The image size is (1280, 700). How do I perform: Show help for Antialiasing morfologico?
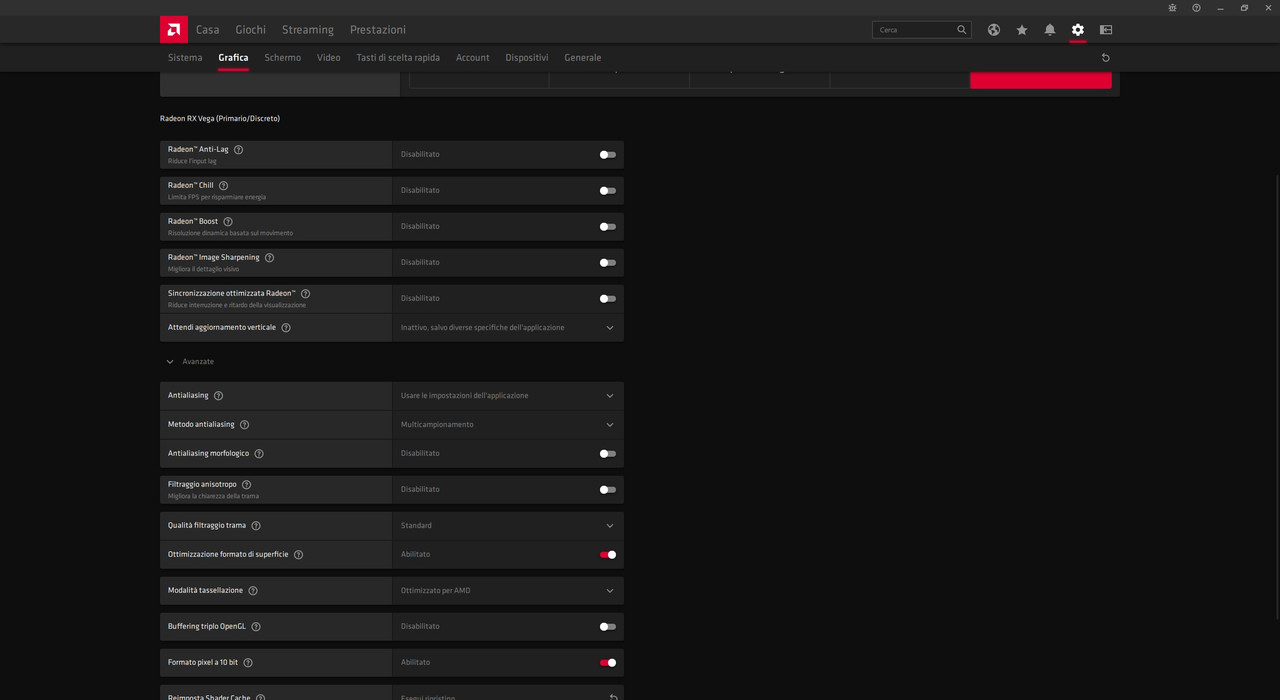[259, 454]
